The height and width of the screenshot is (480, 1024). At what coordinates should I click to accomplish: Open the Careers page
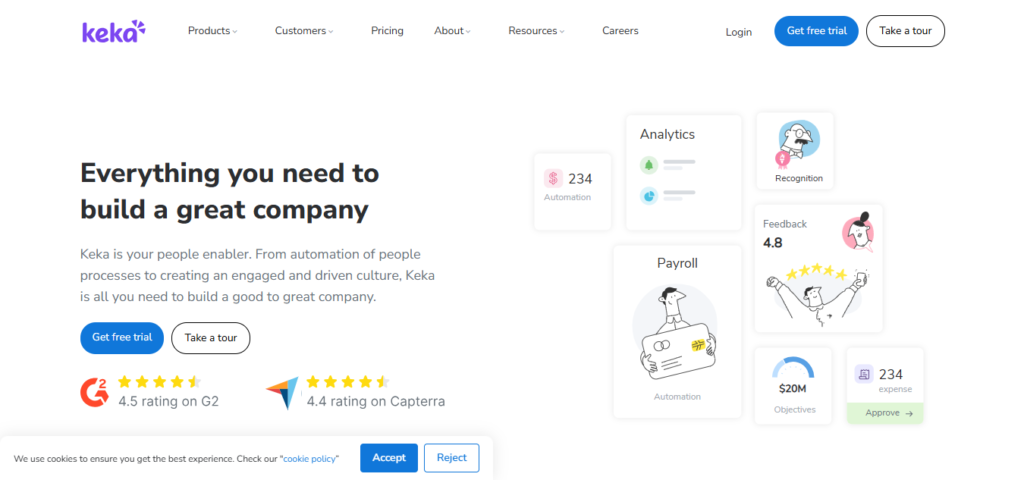tap(620, 31)
